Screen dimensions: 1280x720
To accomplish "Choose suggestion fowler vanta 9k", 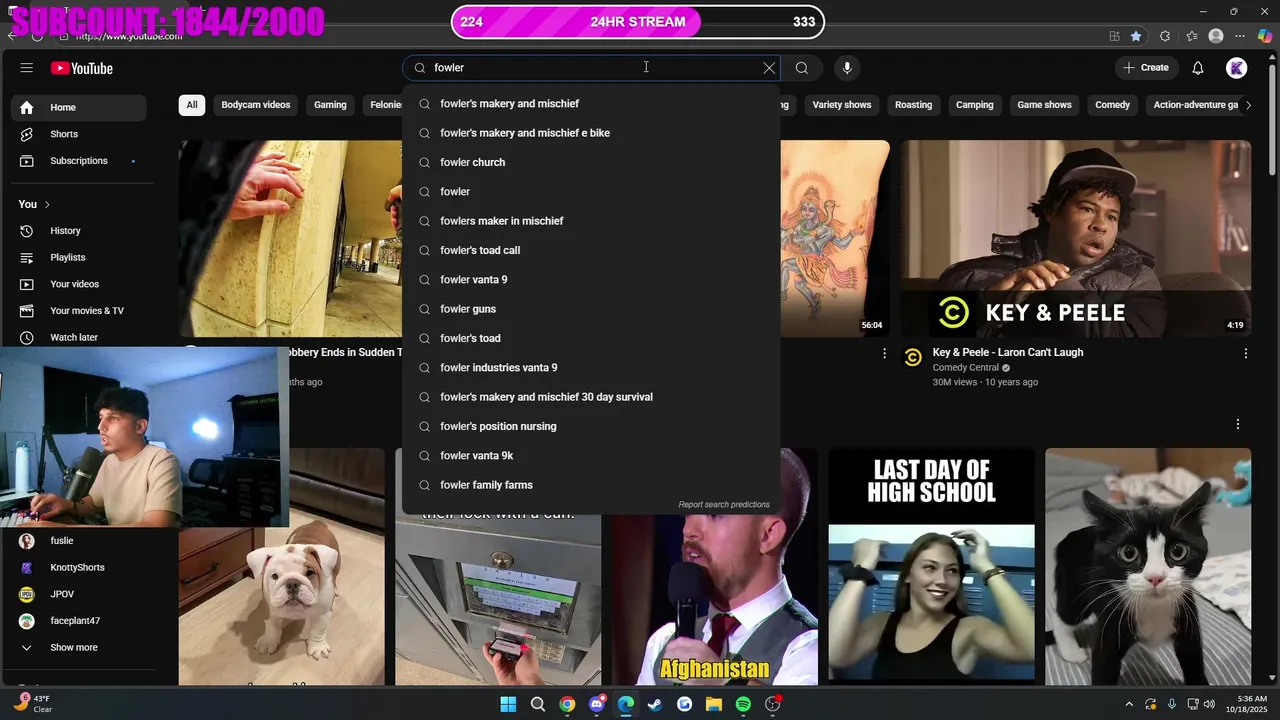I will (591, 456).
